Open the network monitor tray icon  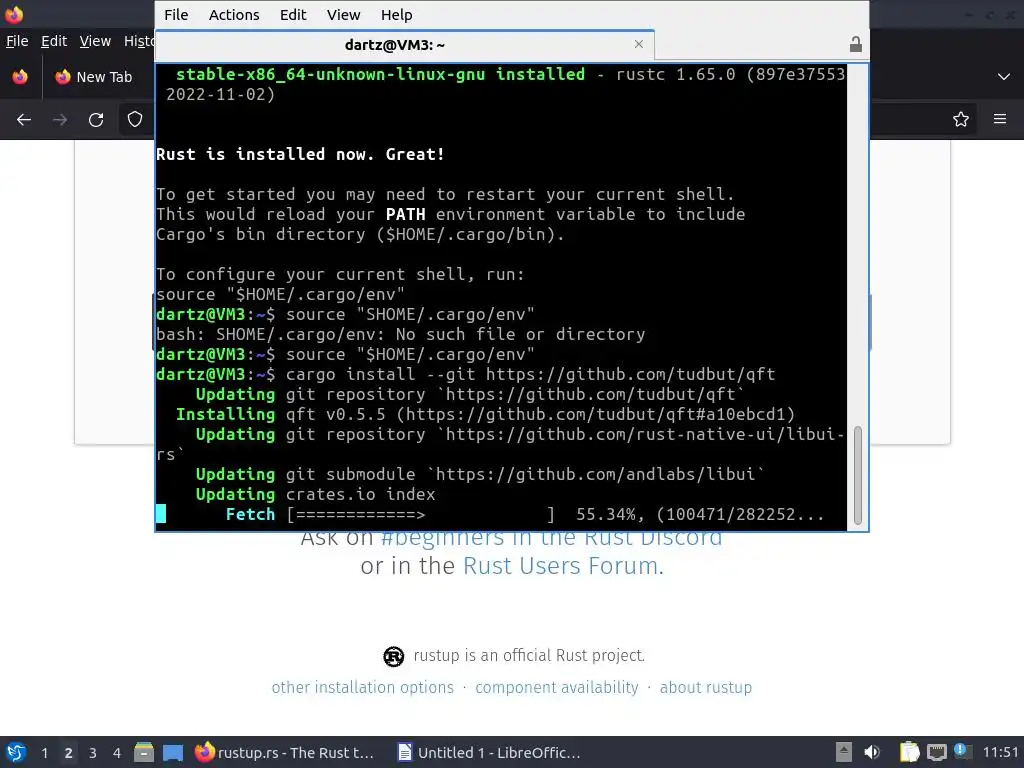coord(936,752)
